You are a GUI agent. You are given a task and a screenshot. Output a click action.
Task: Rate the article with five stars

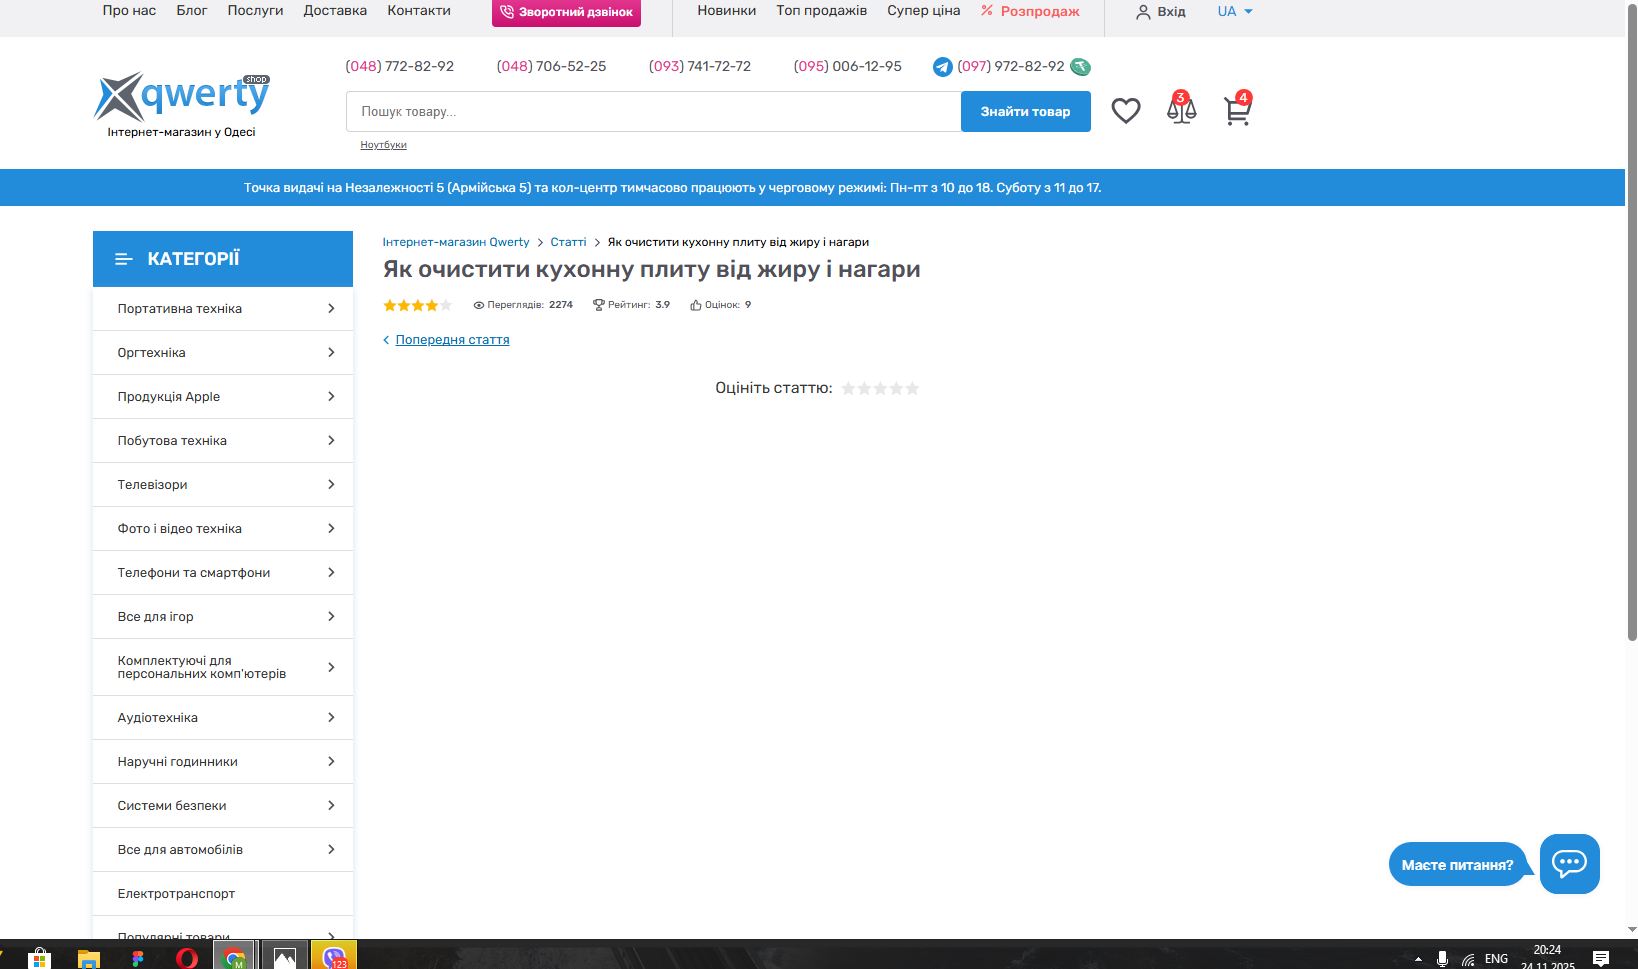click(x=912, y=388)
